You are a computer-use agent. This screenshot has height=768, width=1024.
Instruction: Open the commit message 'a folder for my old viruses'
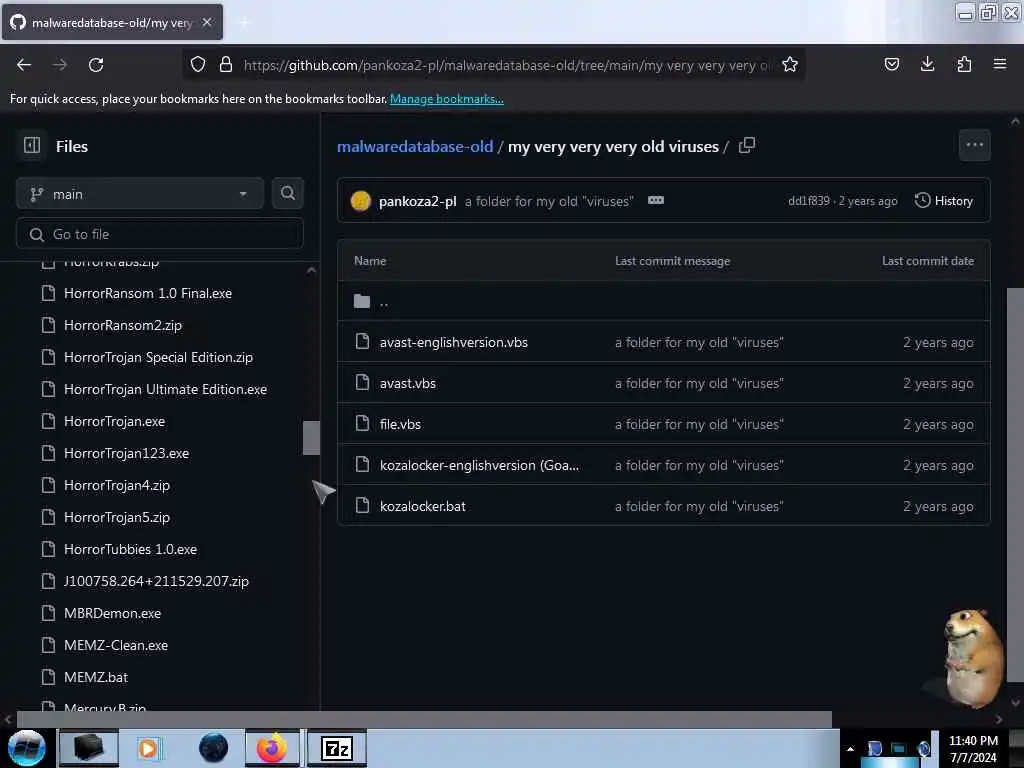click(549, 201)
